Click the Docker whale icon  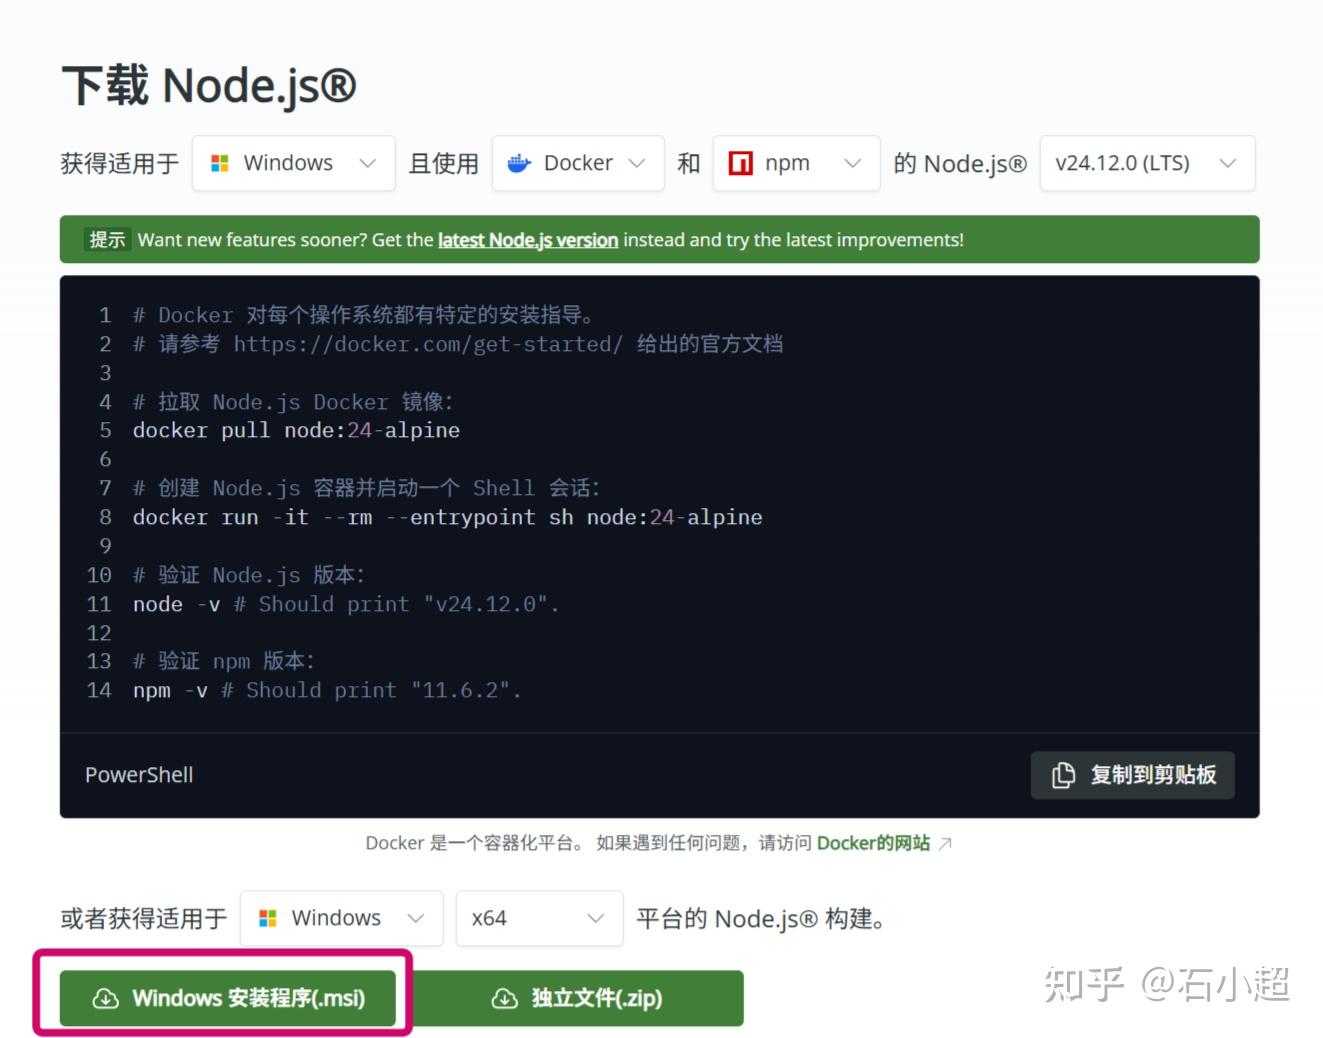pos(519,162)
